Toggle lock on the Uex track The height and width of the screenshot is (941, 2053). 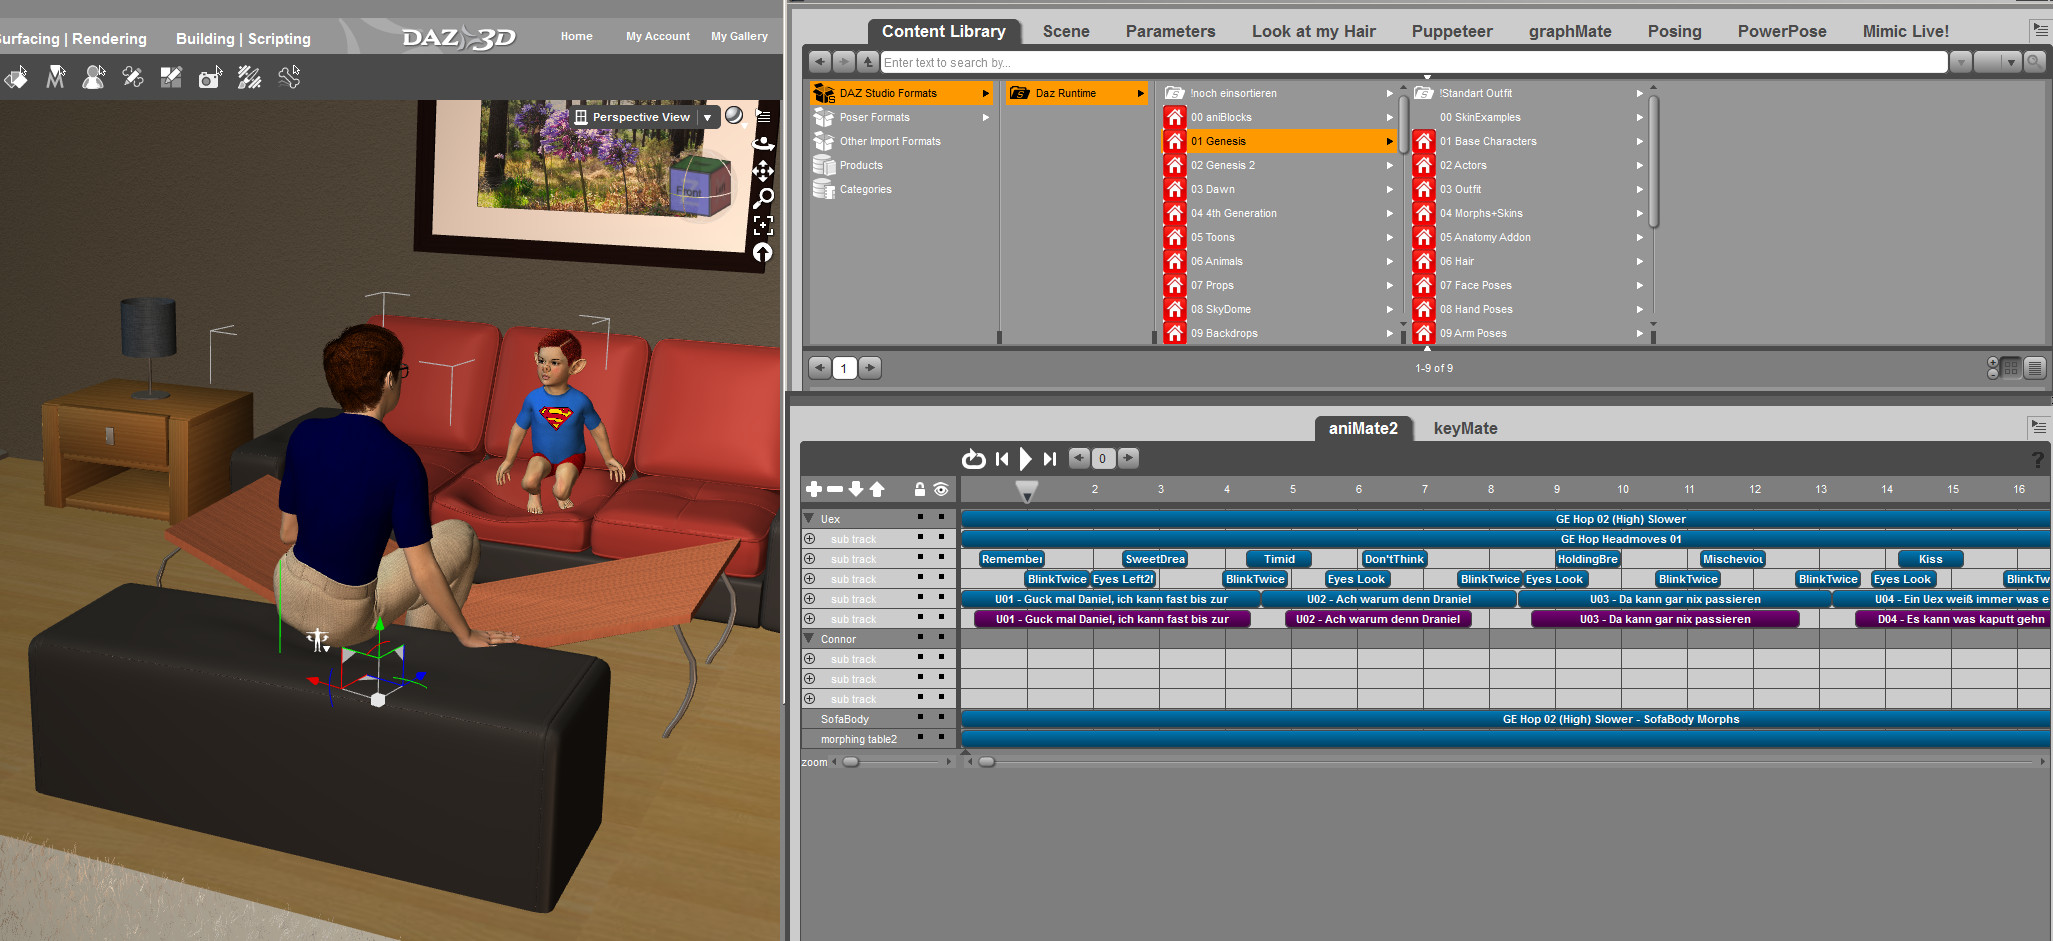pyautogui.click(x=920, y=517)
